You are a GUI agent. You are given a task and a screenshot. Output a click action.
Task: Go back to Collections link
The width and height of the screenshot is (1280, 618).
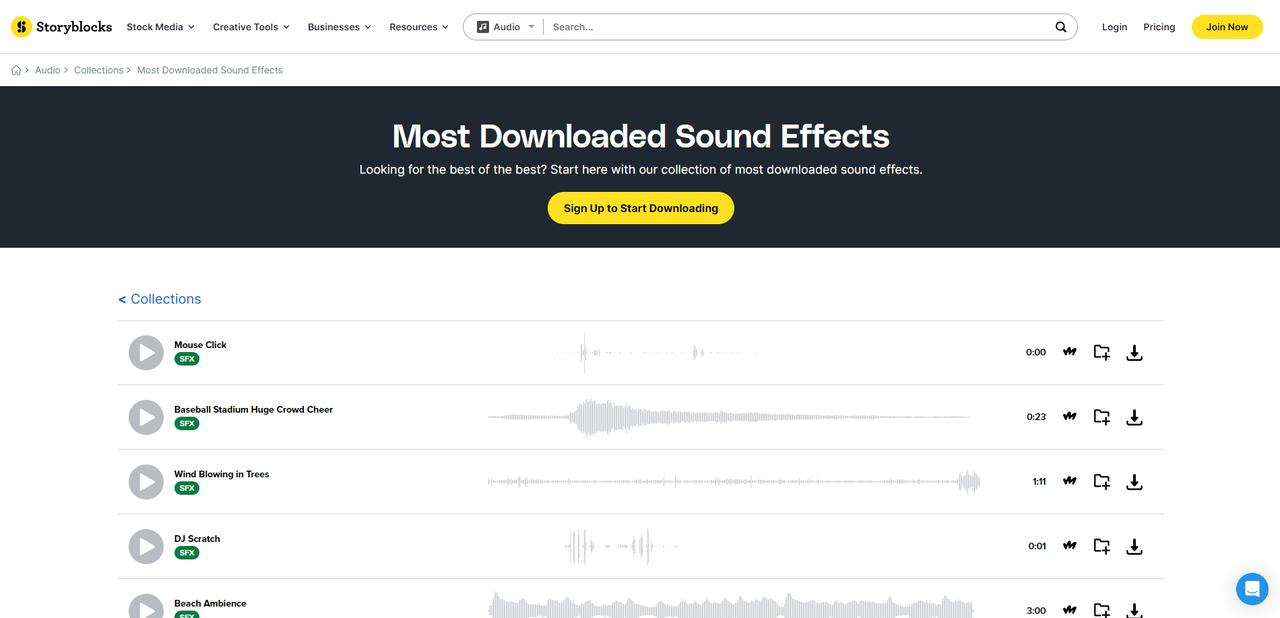[x=160, y=299]
